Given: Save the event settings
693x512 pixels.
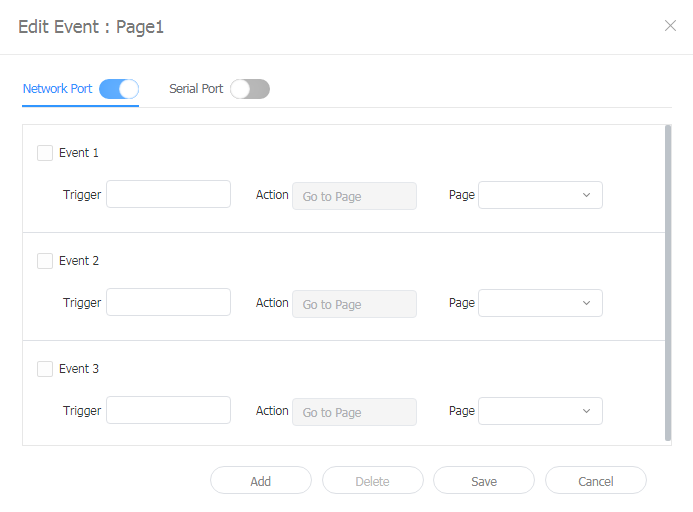Looking at the screenshot, I should [x=484, y=481].
